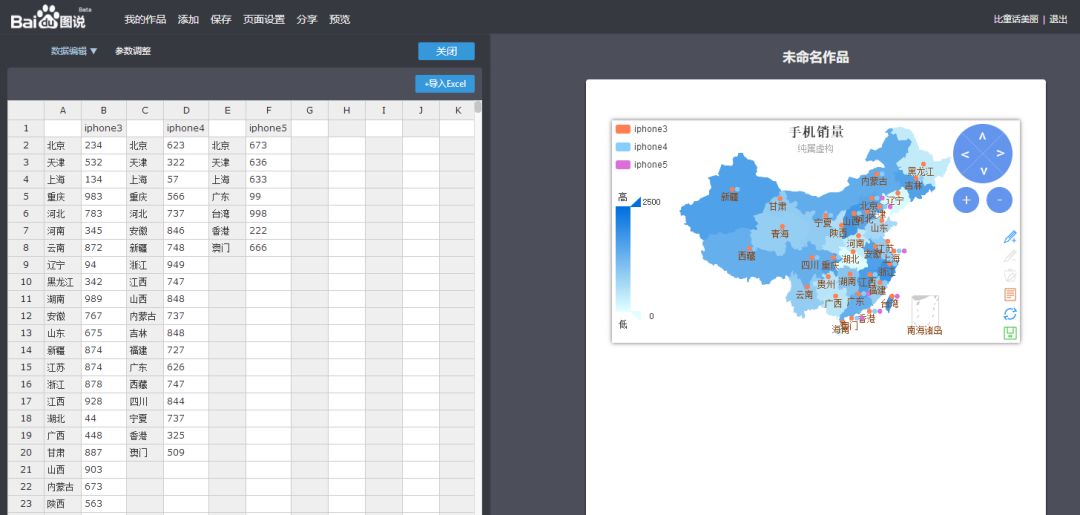Click 青海 region on the map

tap(780, 233)
